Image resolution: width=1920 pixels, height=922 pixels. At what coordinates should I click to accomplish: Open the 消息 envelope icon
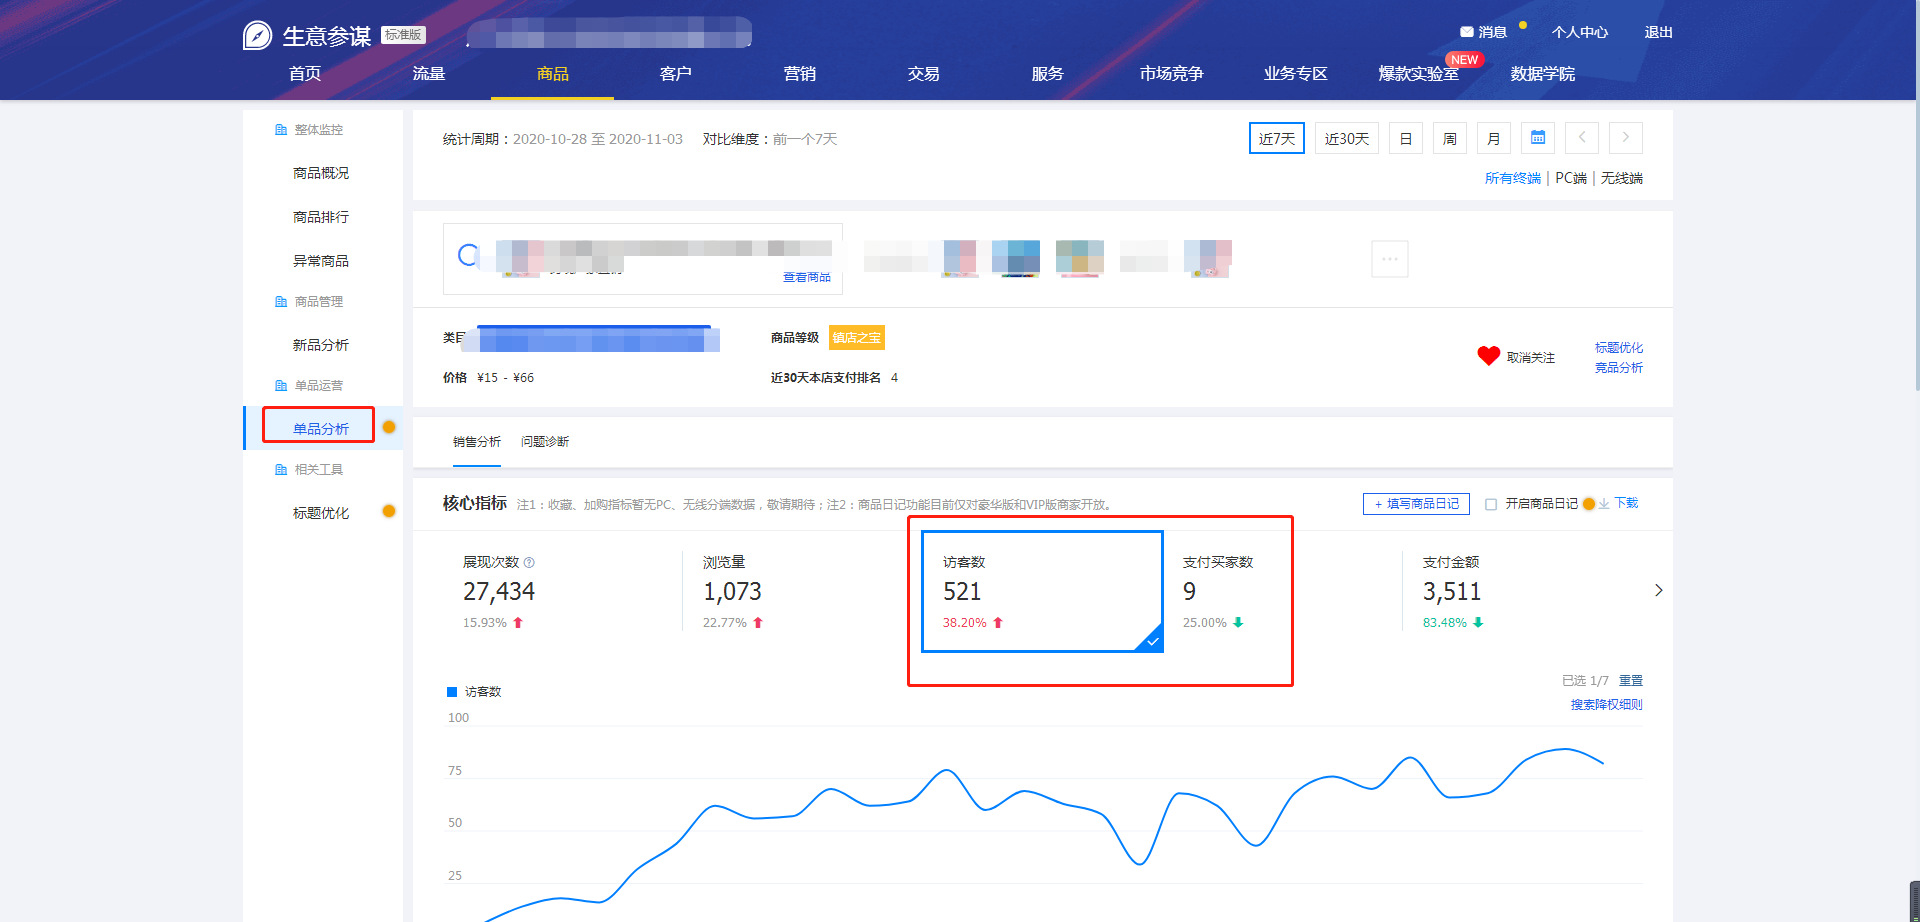point(1466,32)
